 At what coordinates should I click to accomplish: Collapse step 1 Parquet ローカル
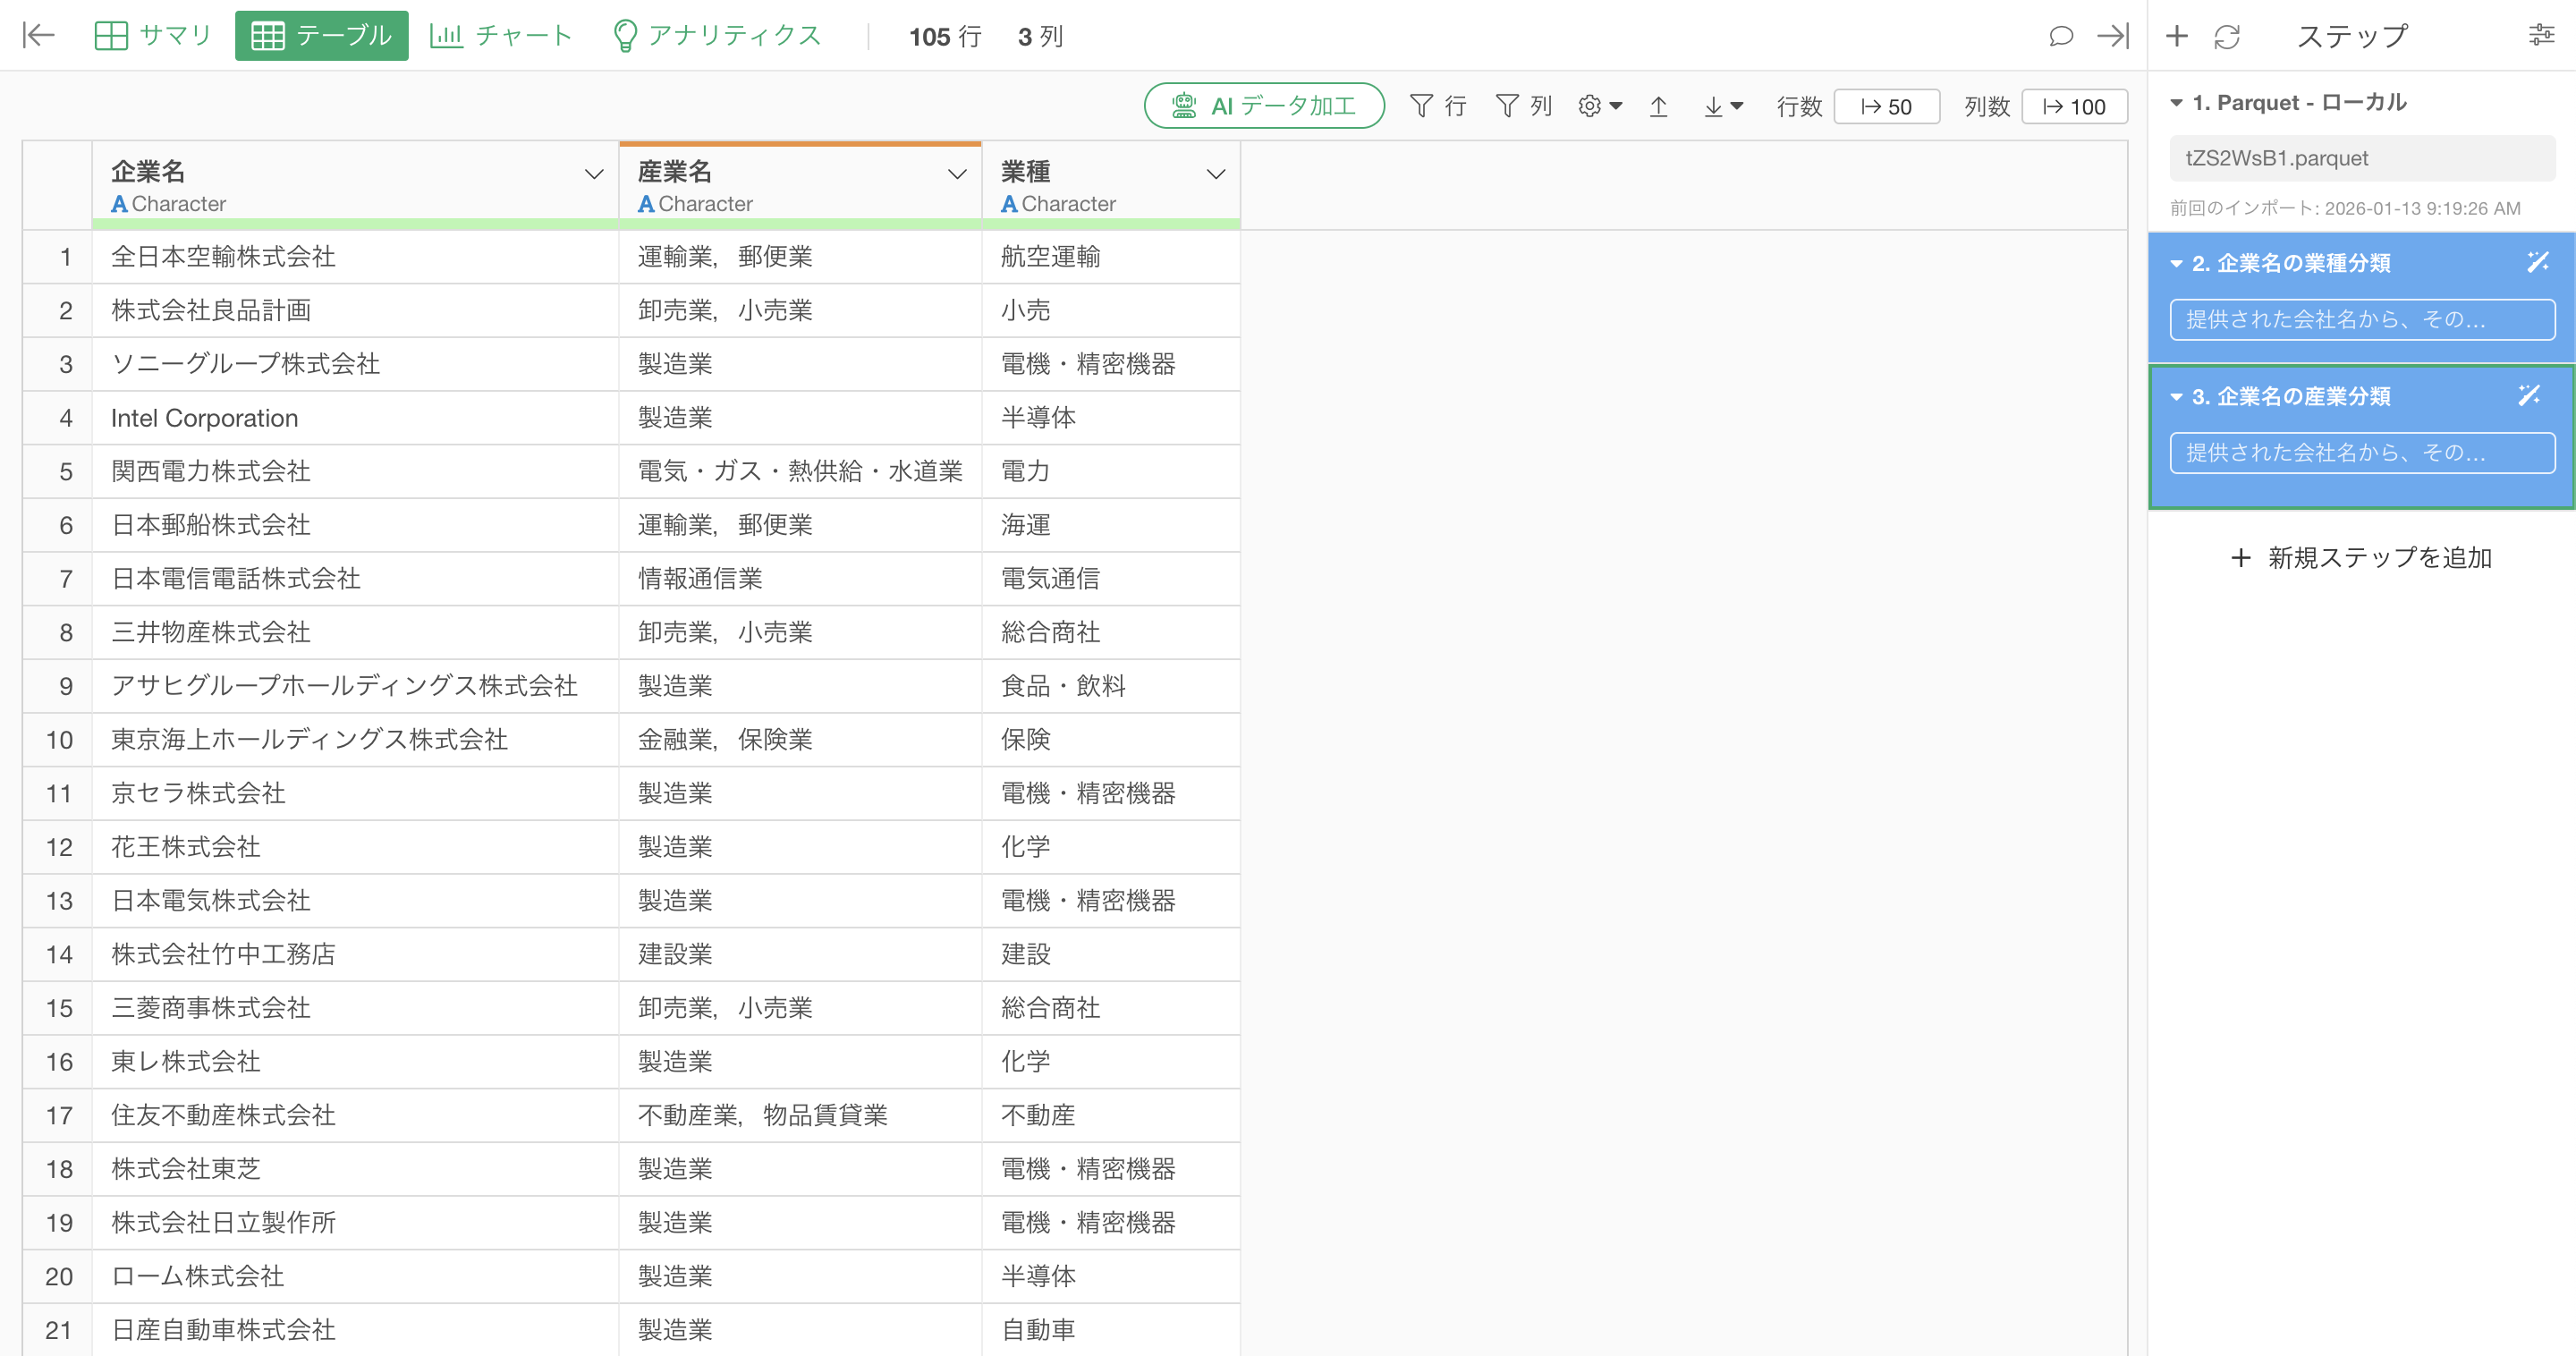tap(2176, 103)
